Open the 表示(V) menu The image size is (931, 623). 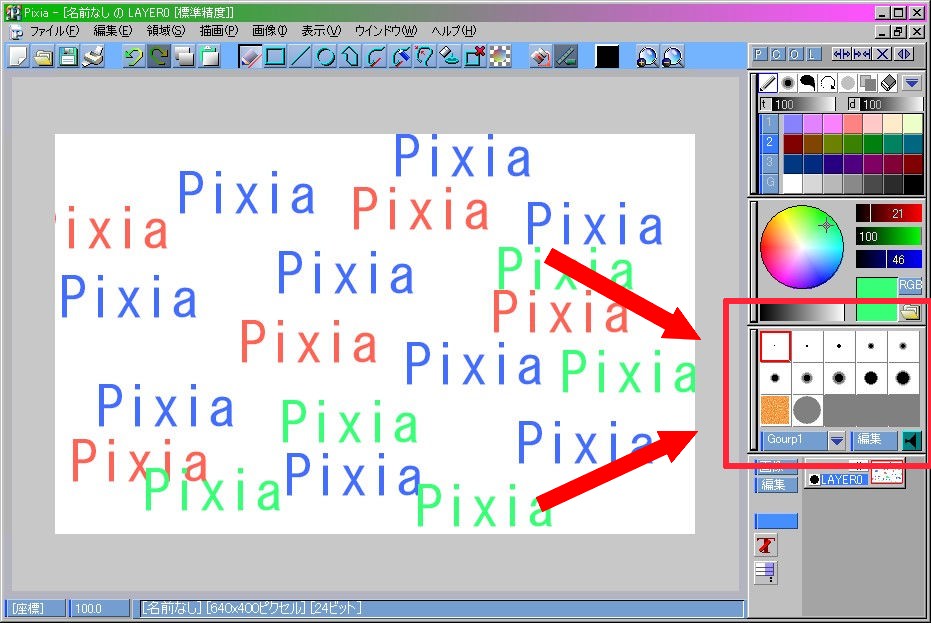[321, 31]
